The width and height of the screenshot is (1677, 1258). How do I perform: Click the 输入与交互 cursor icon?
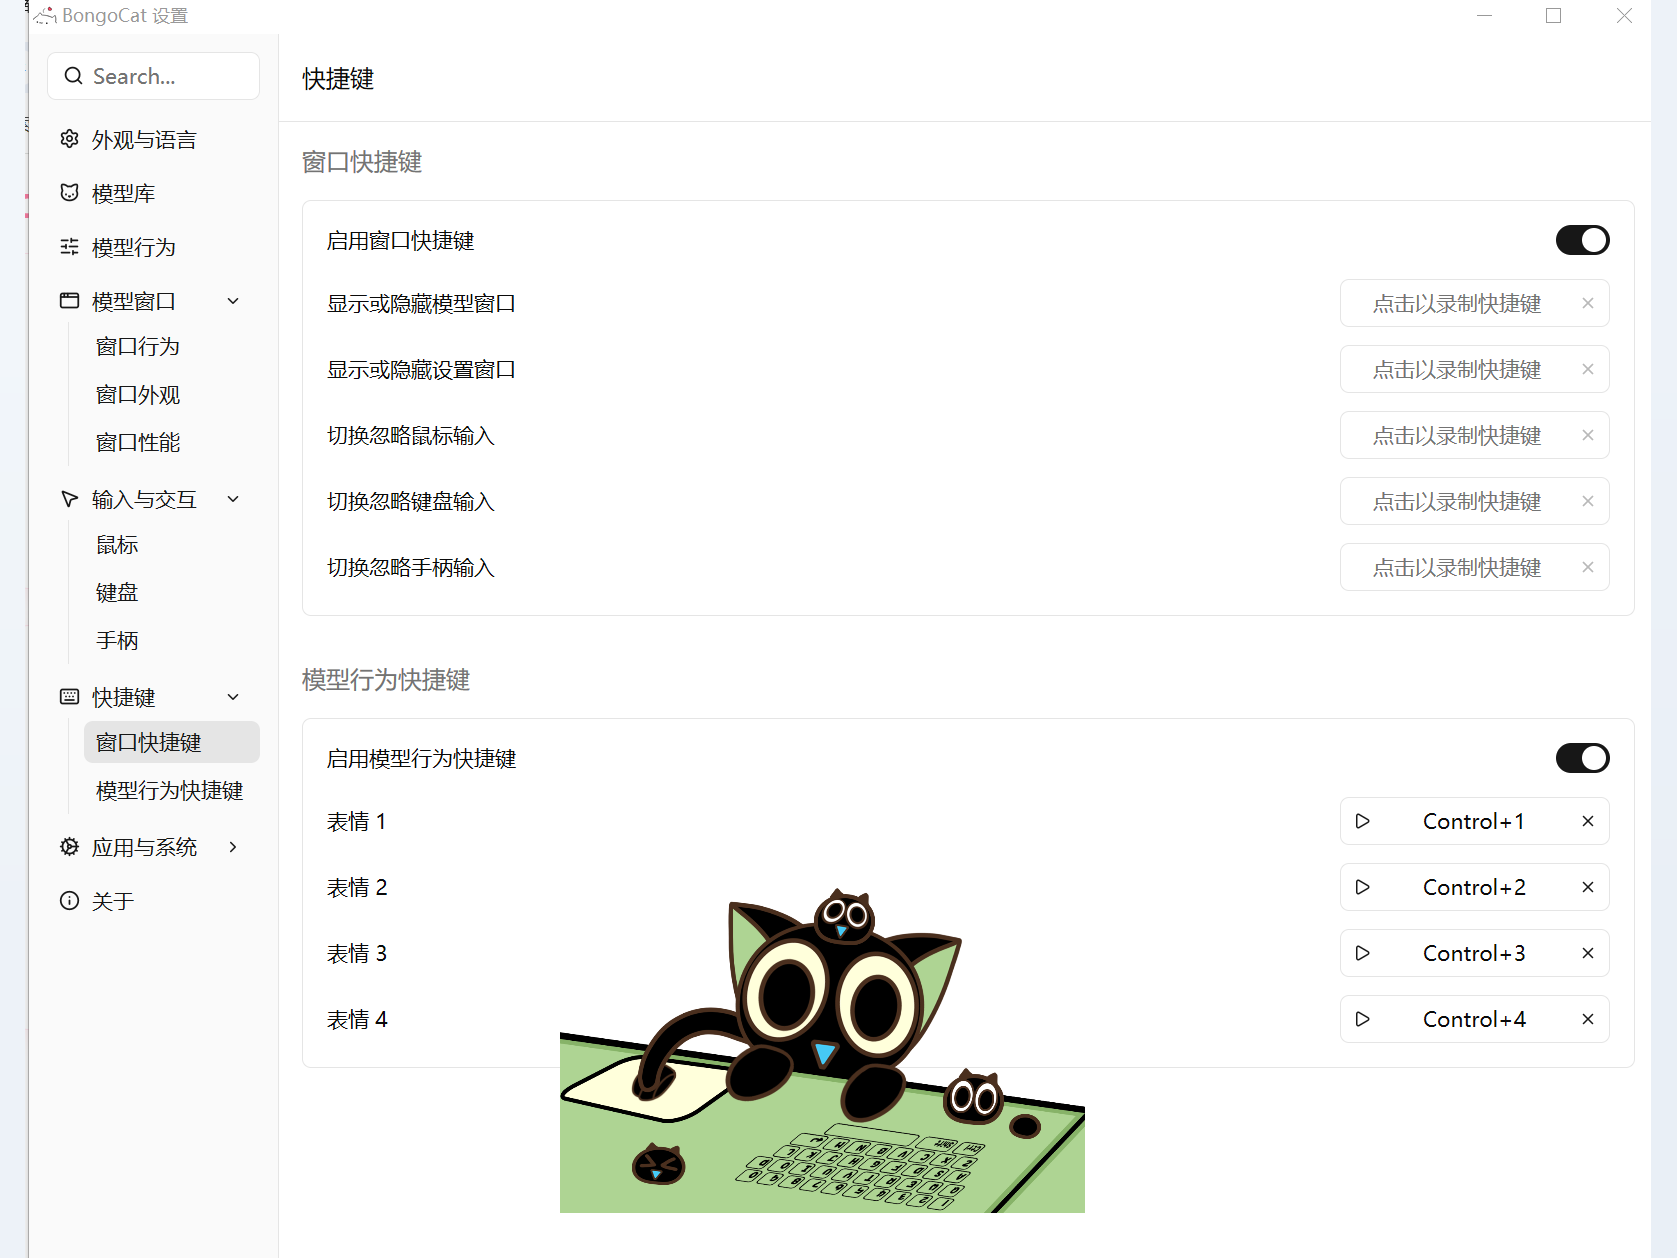point(69,499)
